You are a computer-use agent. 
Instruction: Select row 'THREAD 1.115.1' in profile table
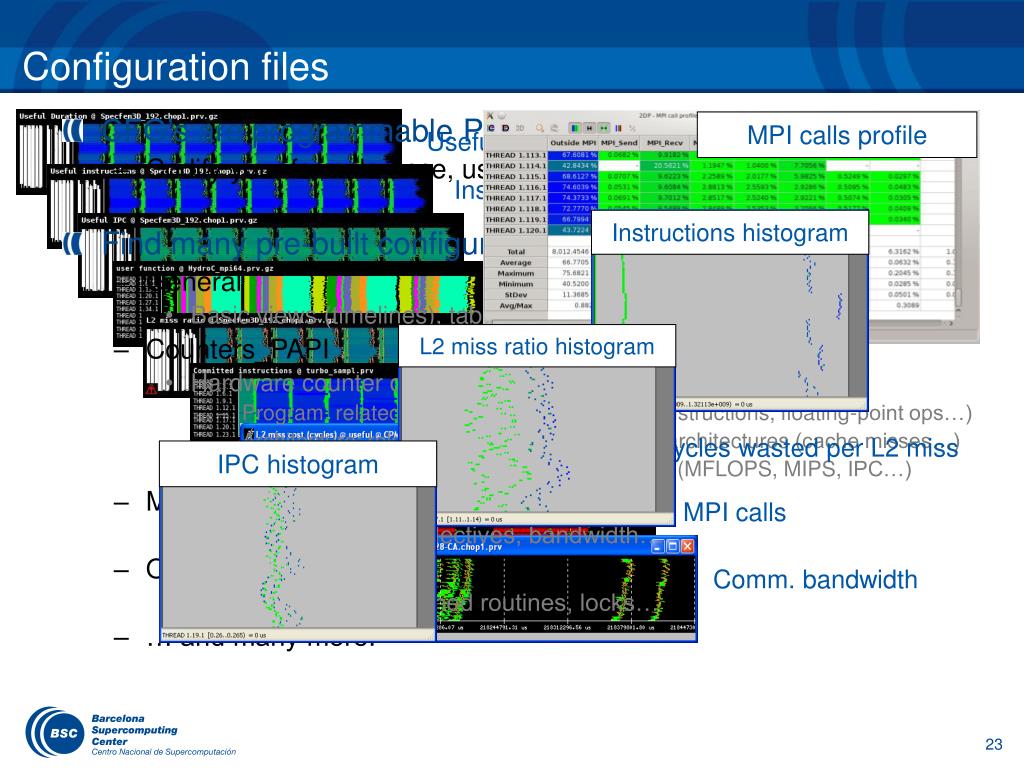coord(515,176)
